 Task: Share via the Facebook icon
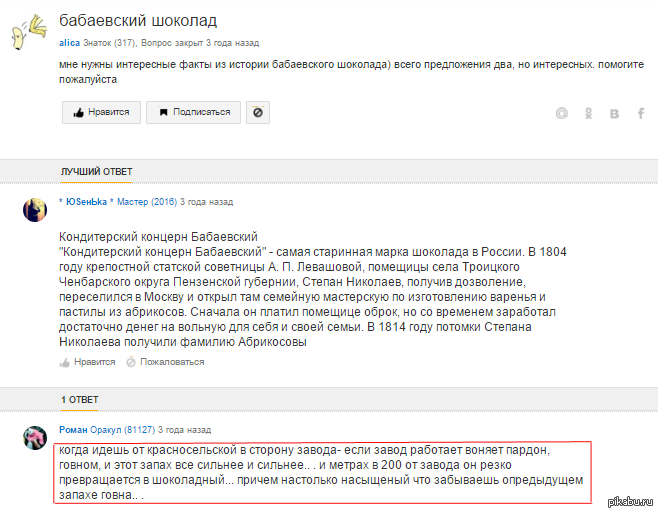[x=641, y=113]
